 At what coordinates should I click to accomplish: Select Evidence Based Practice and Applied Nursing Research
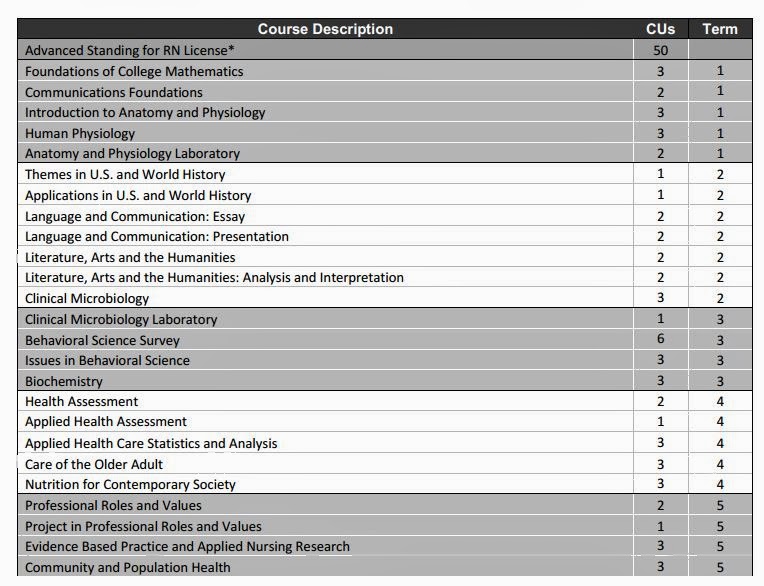187,546
